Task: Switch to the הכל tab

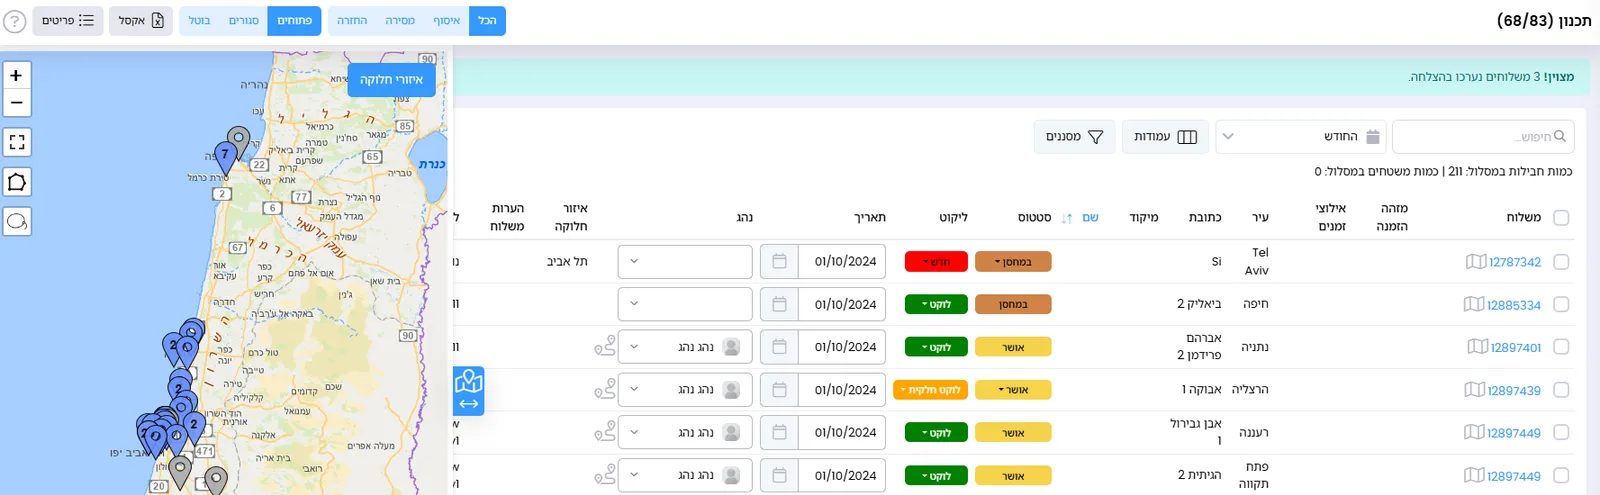Action: (487, 21)
